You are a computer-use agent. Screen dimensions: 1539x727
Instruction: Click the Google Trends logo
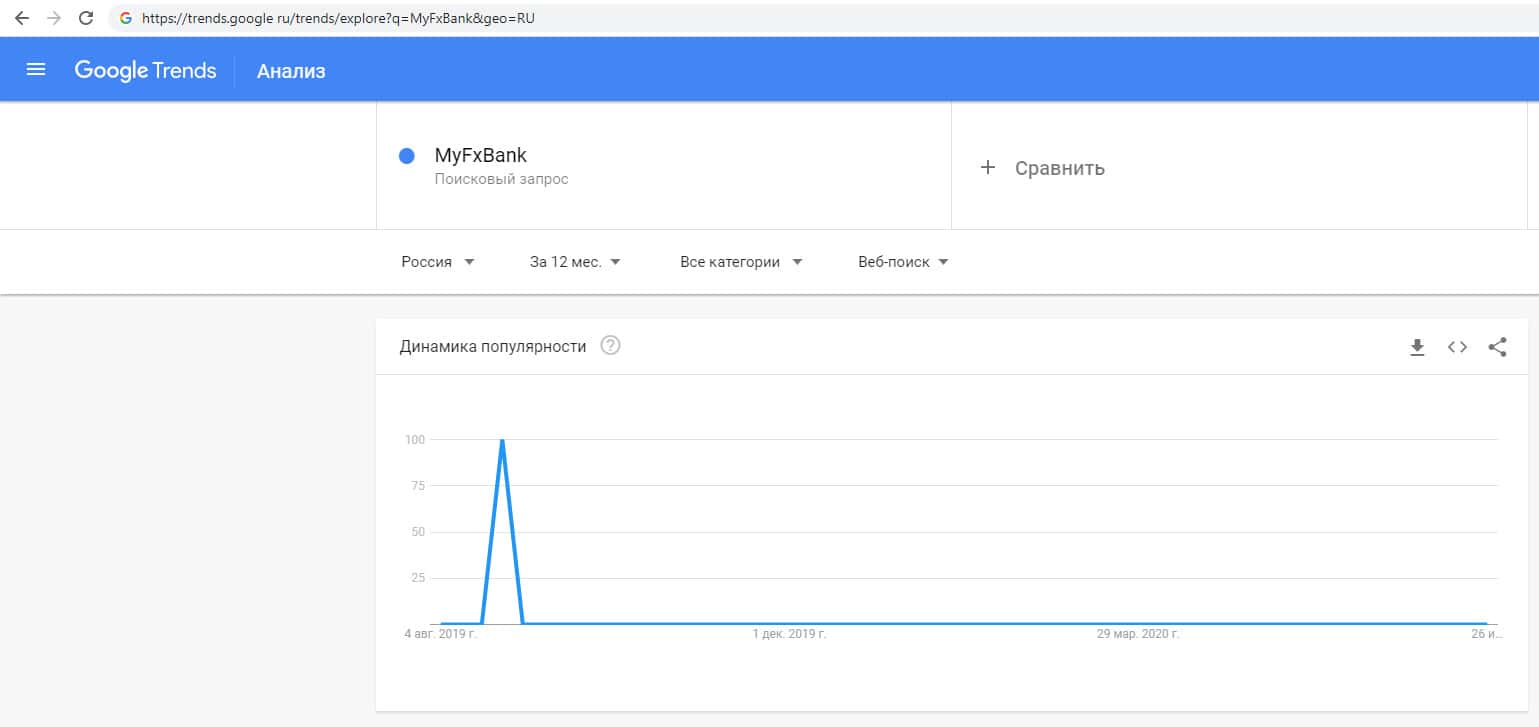pyautogui.click(x=145, y=70)
